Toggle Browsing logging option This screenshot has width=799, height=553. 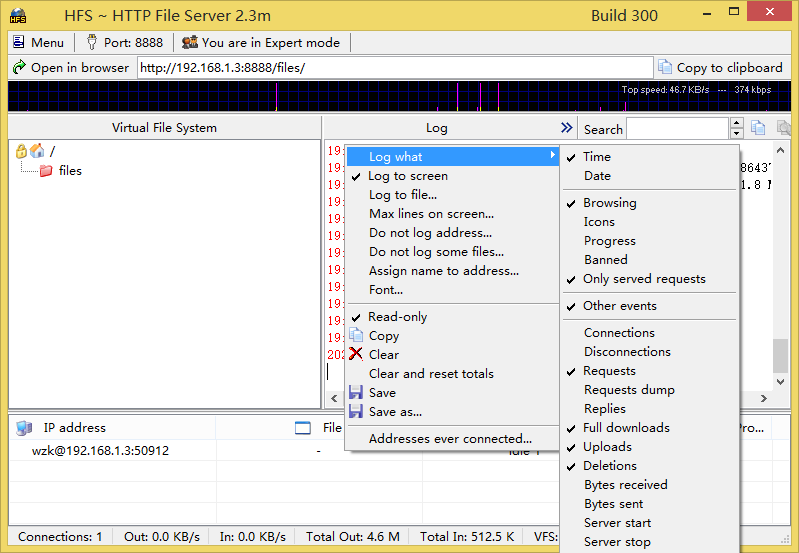[x=650, y=203]
